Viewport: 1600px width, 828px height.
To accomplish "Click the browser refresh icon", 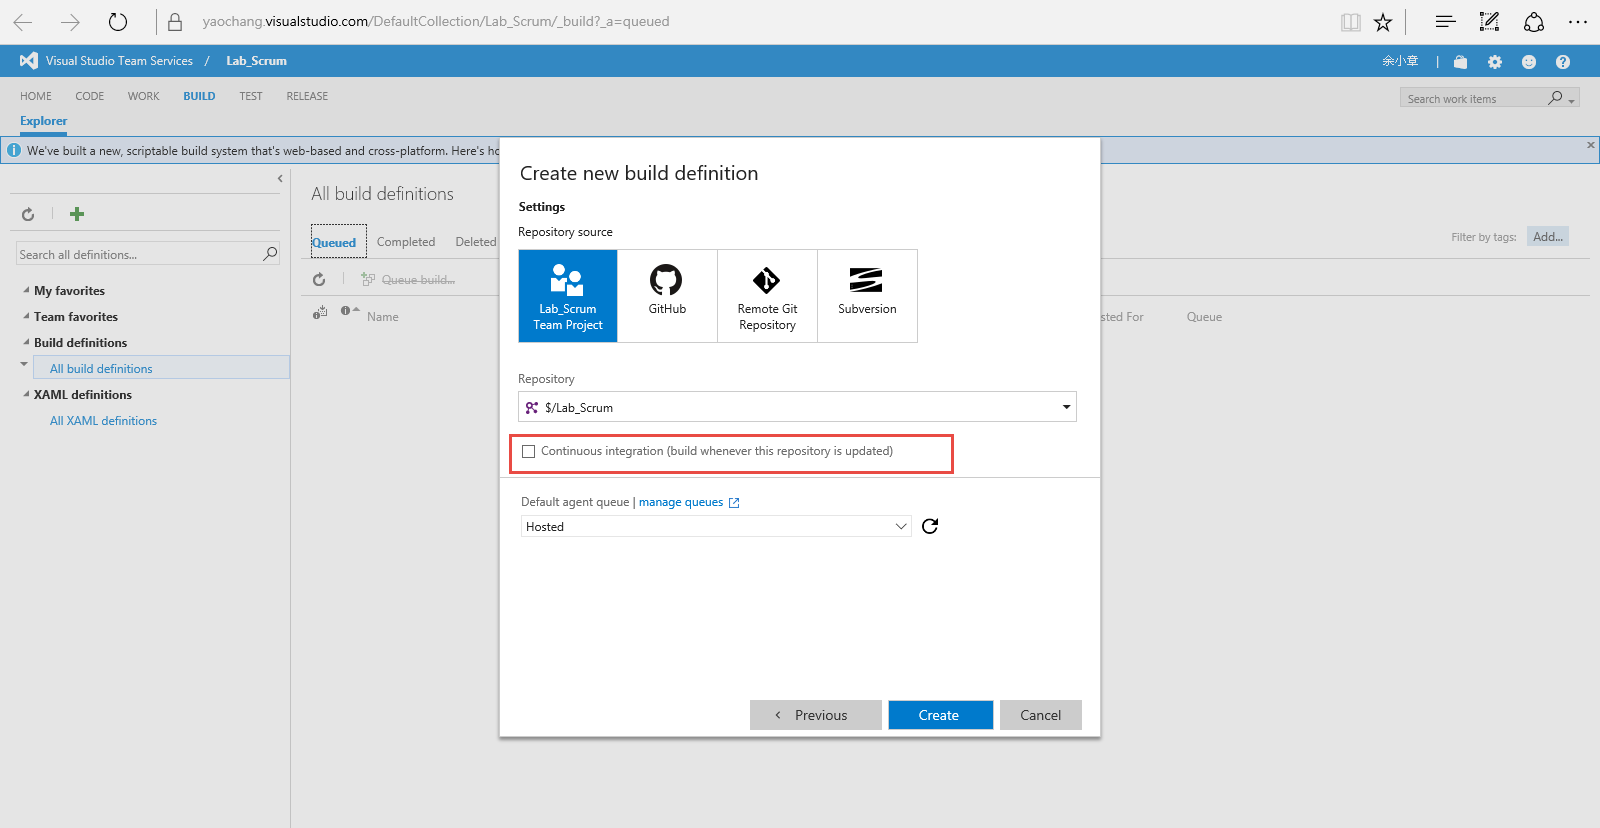I will 118,22.
